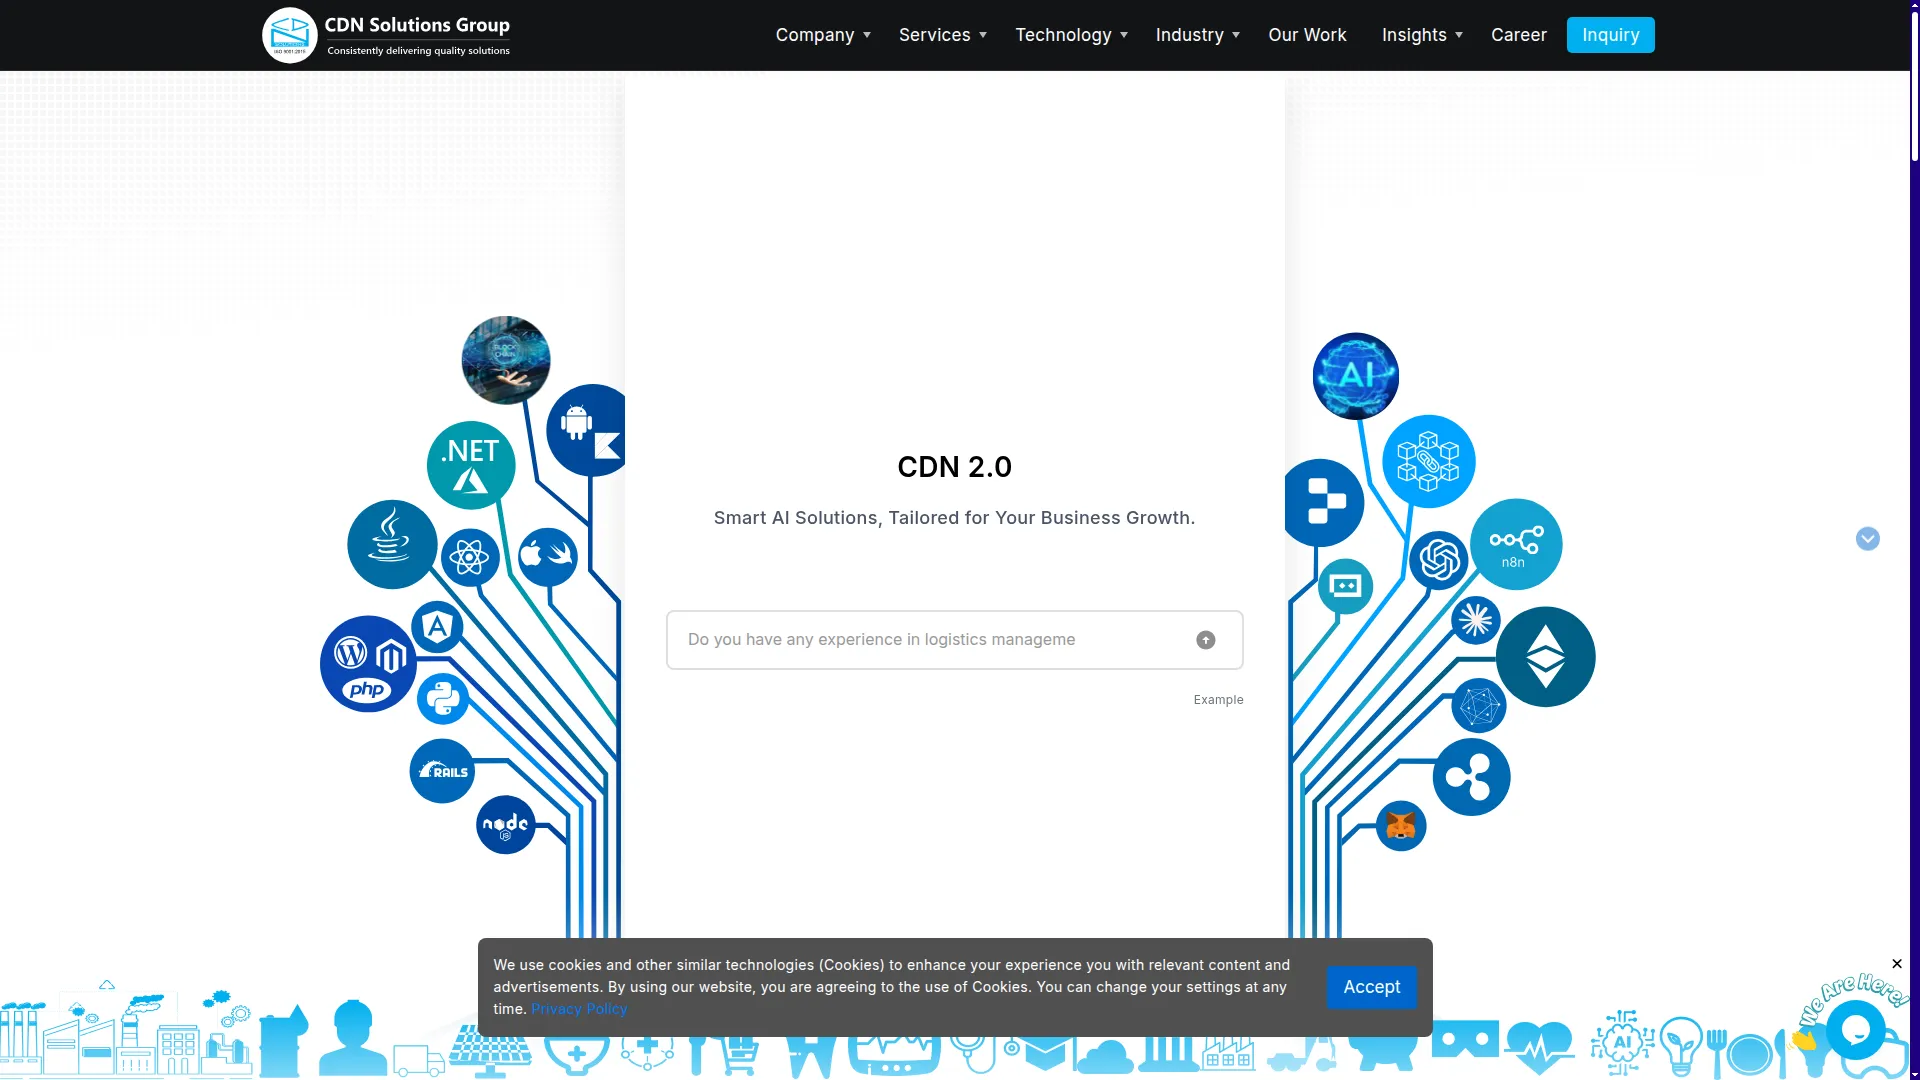Open the Claude starburst icon
Screen dimensions: 1920x1080
coord(1476,620)
